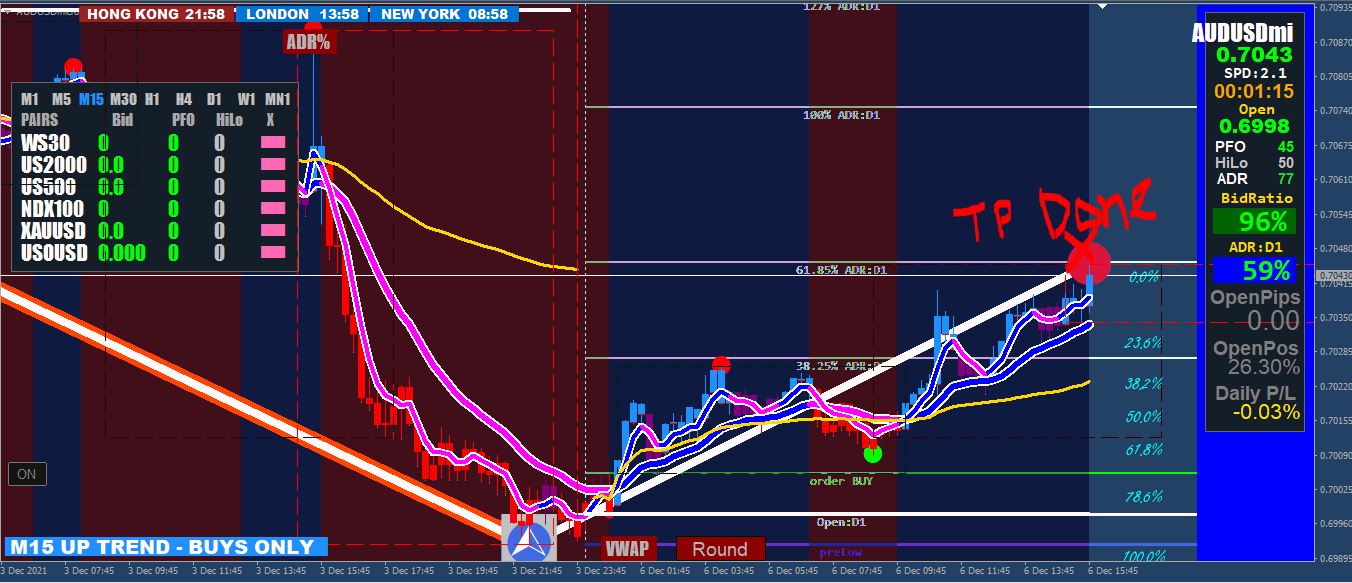Click the candle countdown timer 00:01:15
1352x583 pixels.
coord(1254,91)
